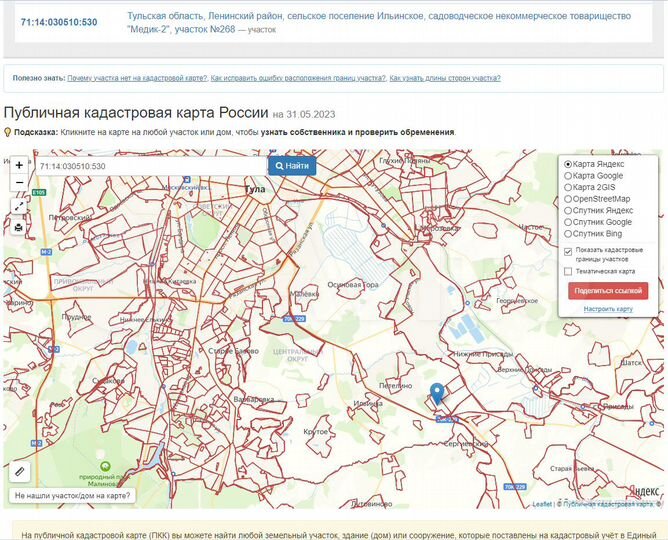Click Осиновая Гора label on map
This screenshot has height=540, width=668.
[x=353, y=284]
